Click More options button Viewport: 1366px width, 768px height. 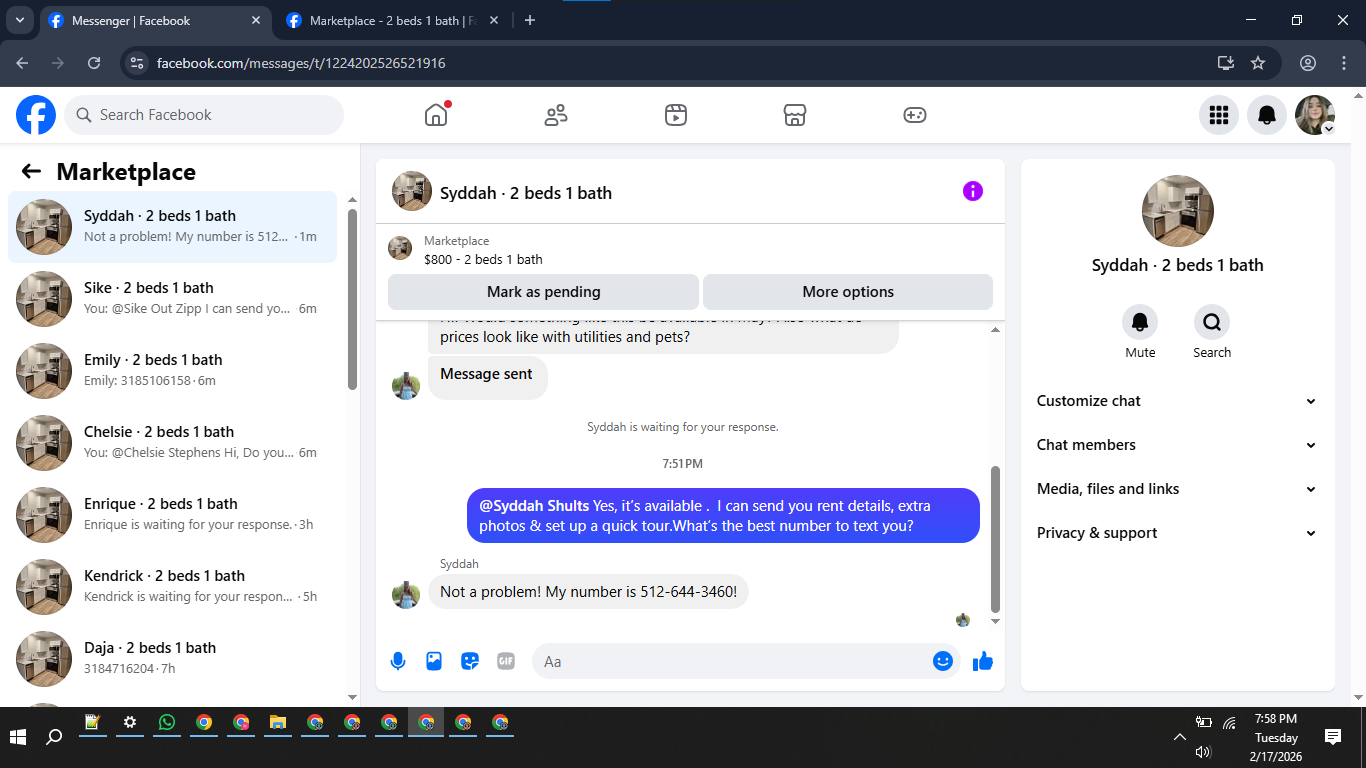(848, 292)
